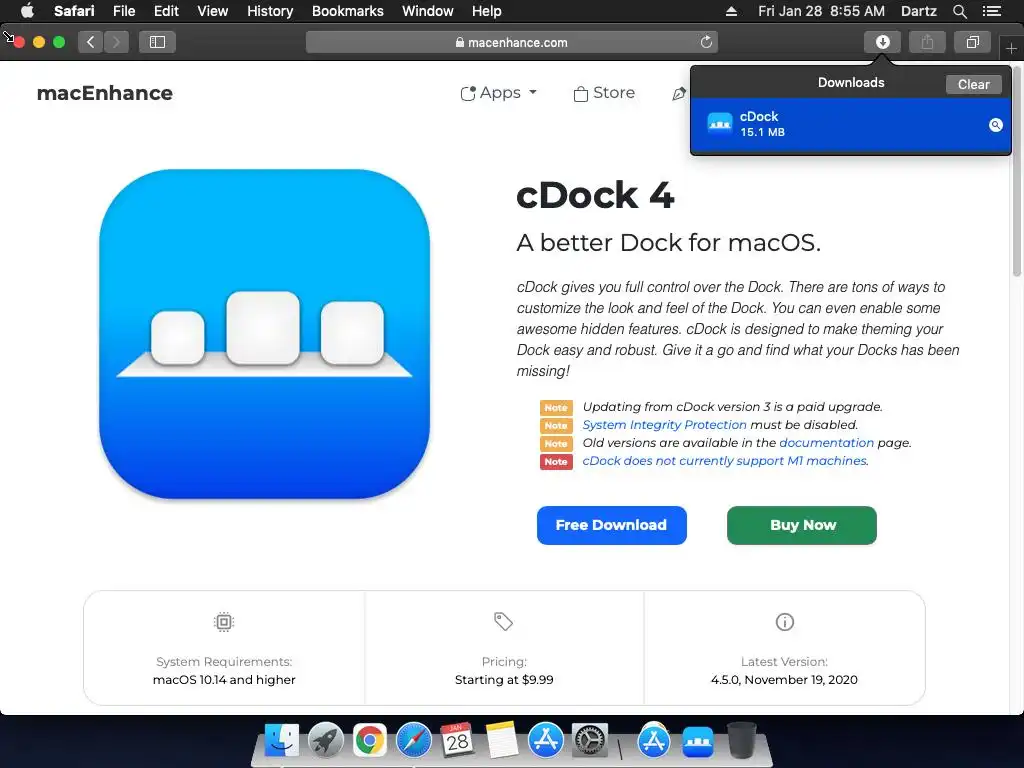This screenshot has width=1024, height=768.
Task: Launch cDock app from the Dock
Action: click(x=697, y=742)
